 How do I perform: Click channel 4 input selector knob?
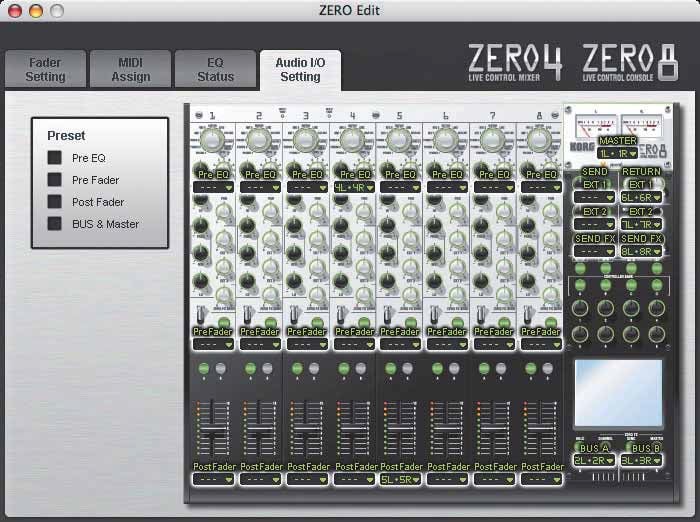[352, 140]
